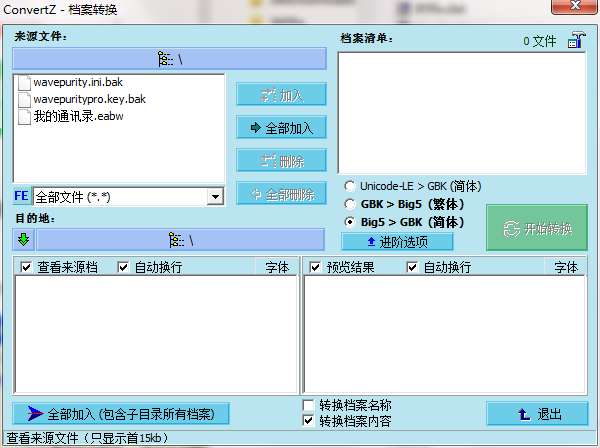Select GBK > Big5 (繁体) radio option

coord(349,204)
